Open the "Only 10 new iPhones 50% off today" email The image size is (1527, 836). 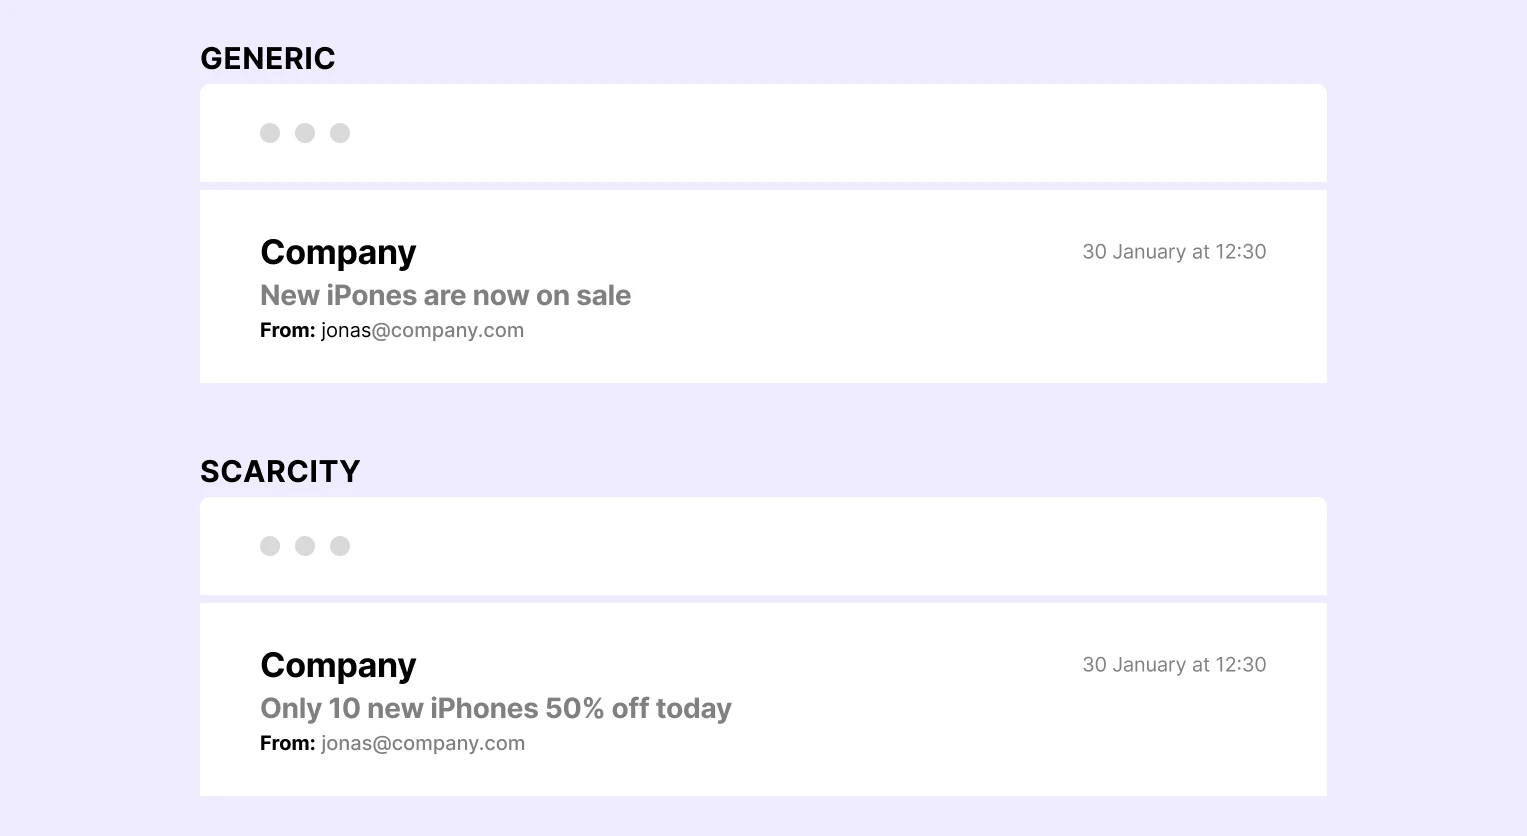(495, 709)
